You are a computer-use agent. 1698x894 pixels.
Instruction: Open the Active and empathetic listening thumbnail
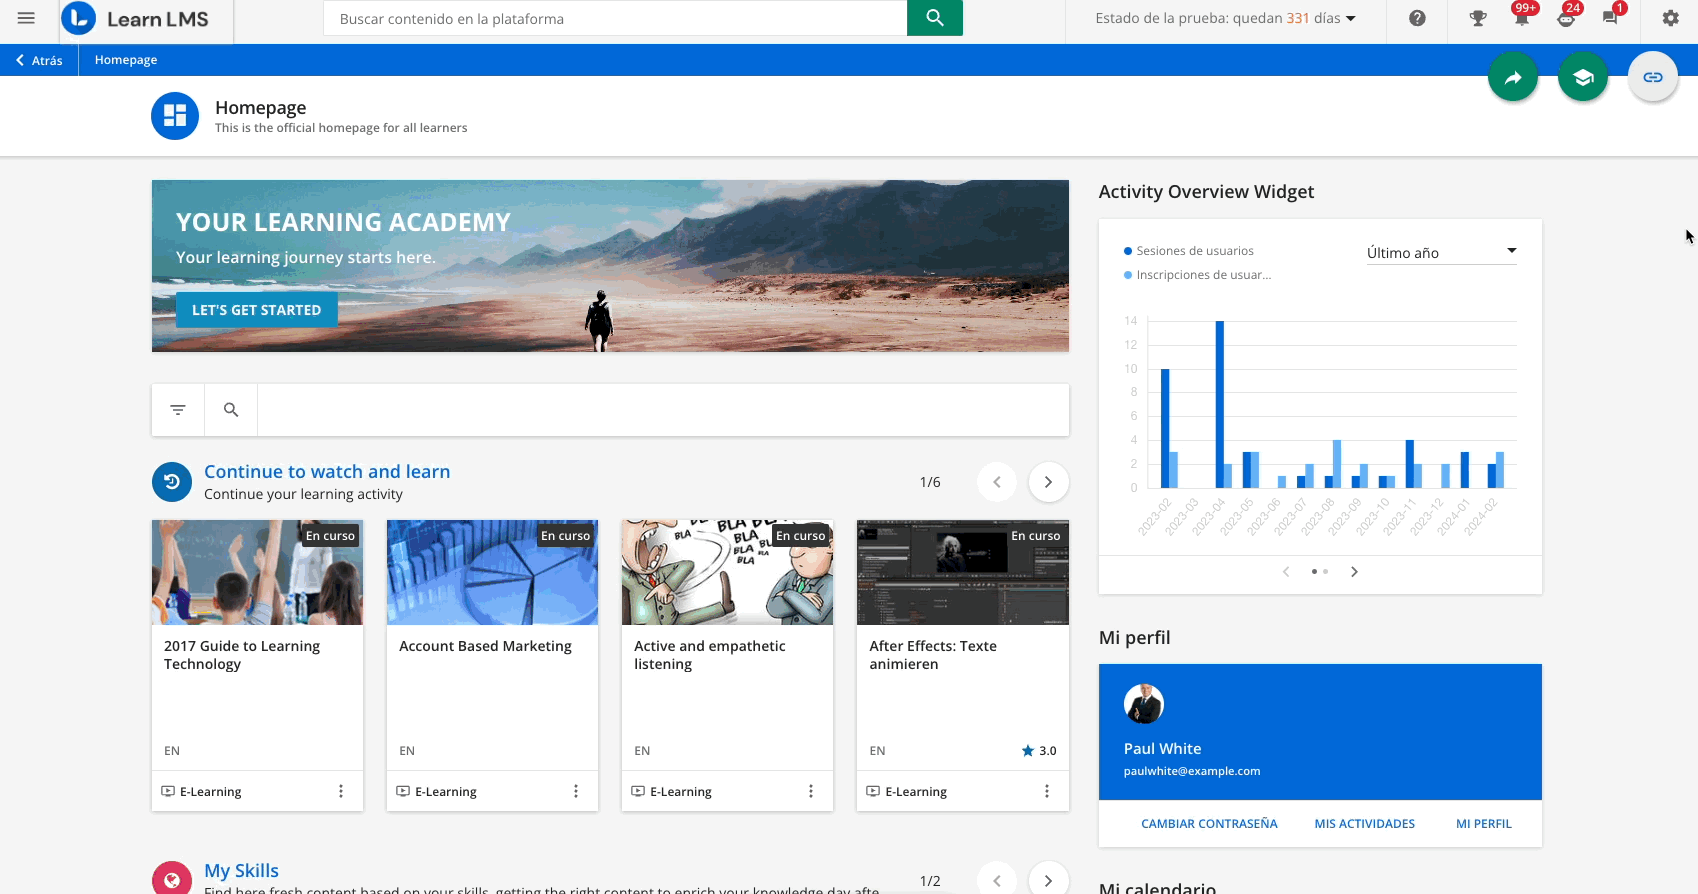click(x=727, y=572)
